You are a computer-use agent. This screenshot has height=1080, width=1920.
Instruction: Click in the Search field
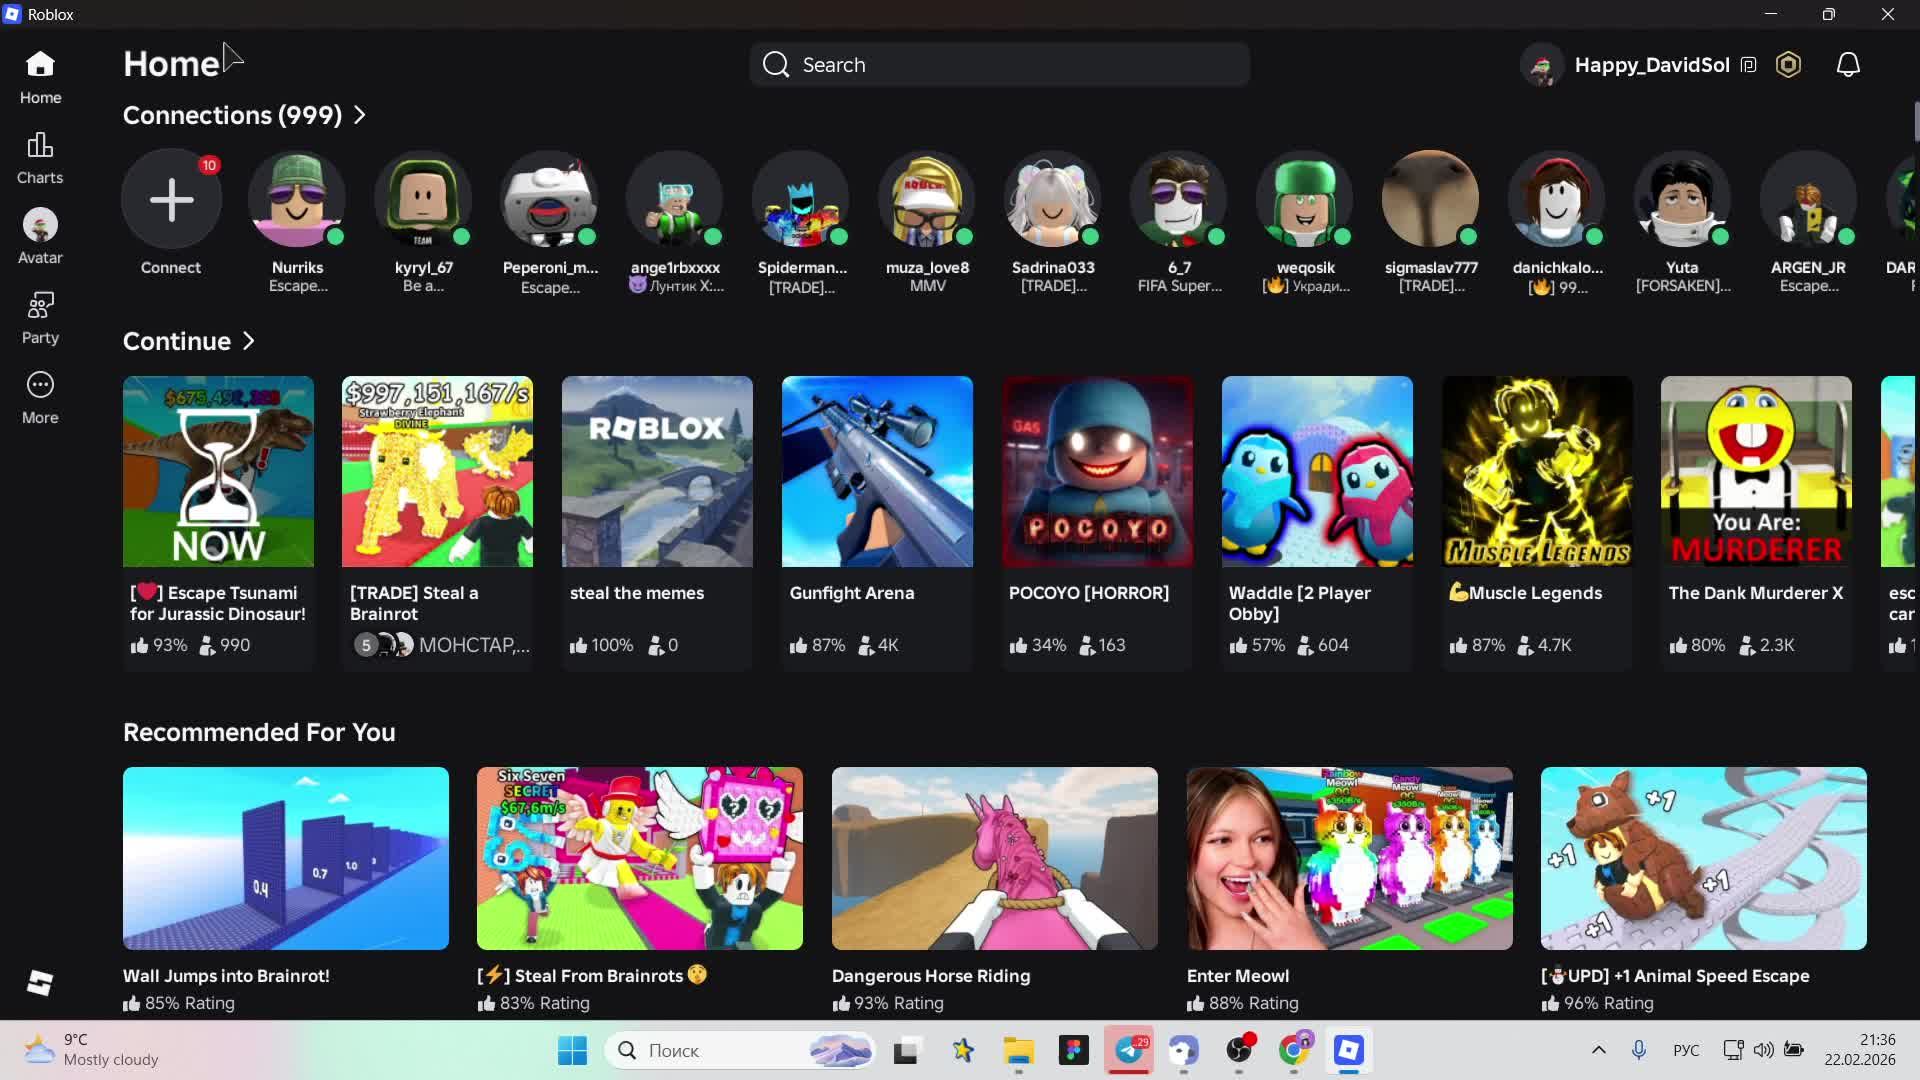coord(1000,65)
